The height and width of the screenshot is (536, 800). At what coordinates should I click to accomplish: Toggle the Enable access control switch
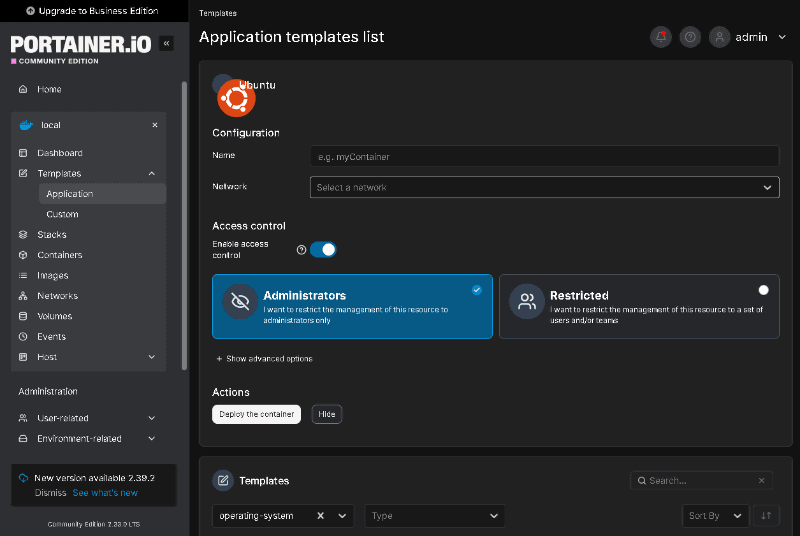tap(323, 249)
